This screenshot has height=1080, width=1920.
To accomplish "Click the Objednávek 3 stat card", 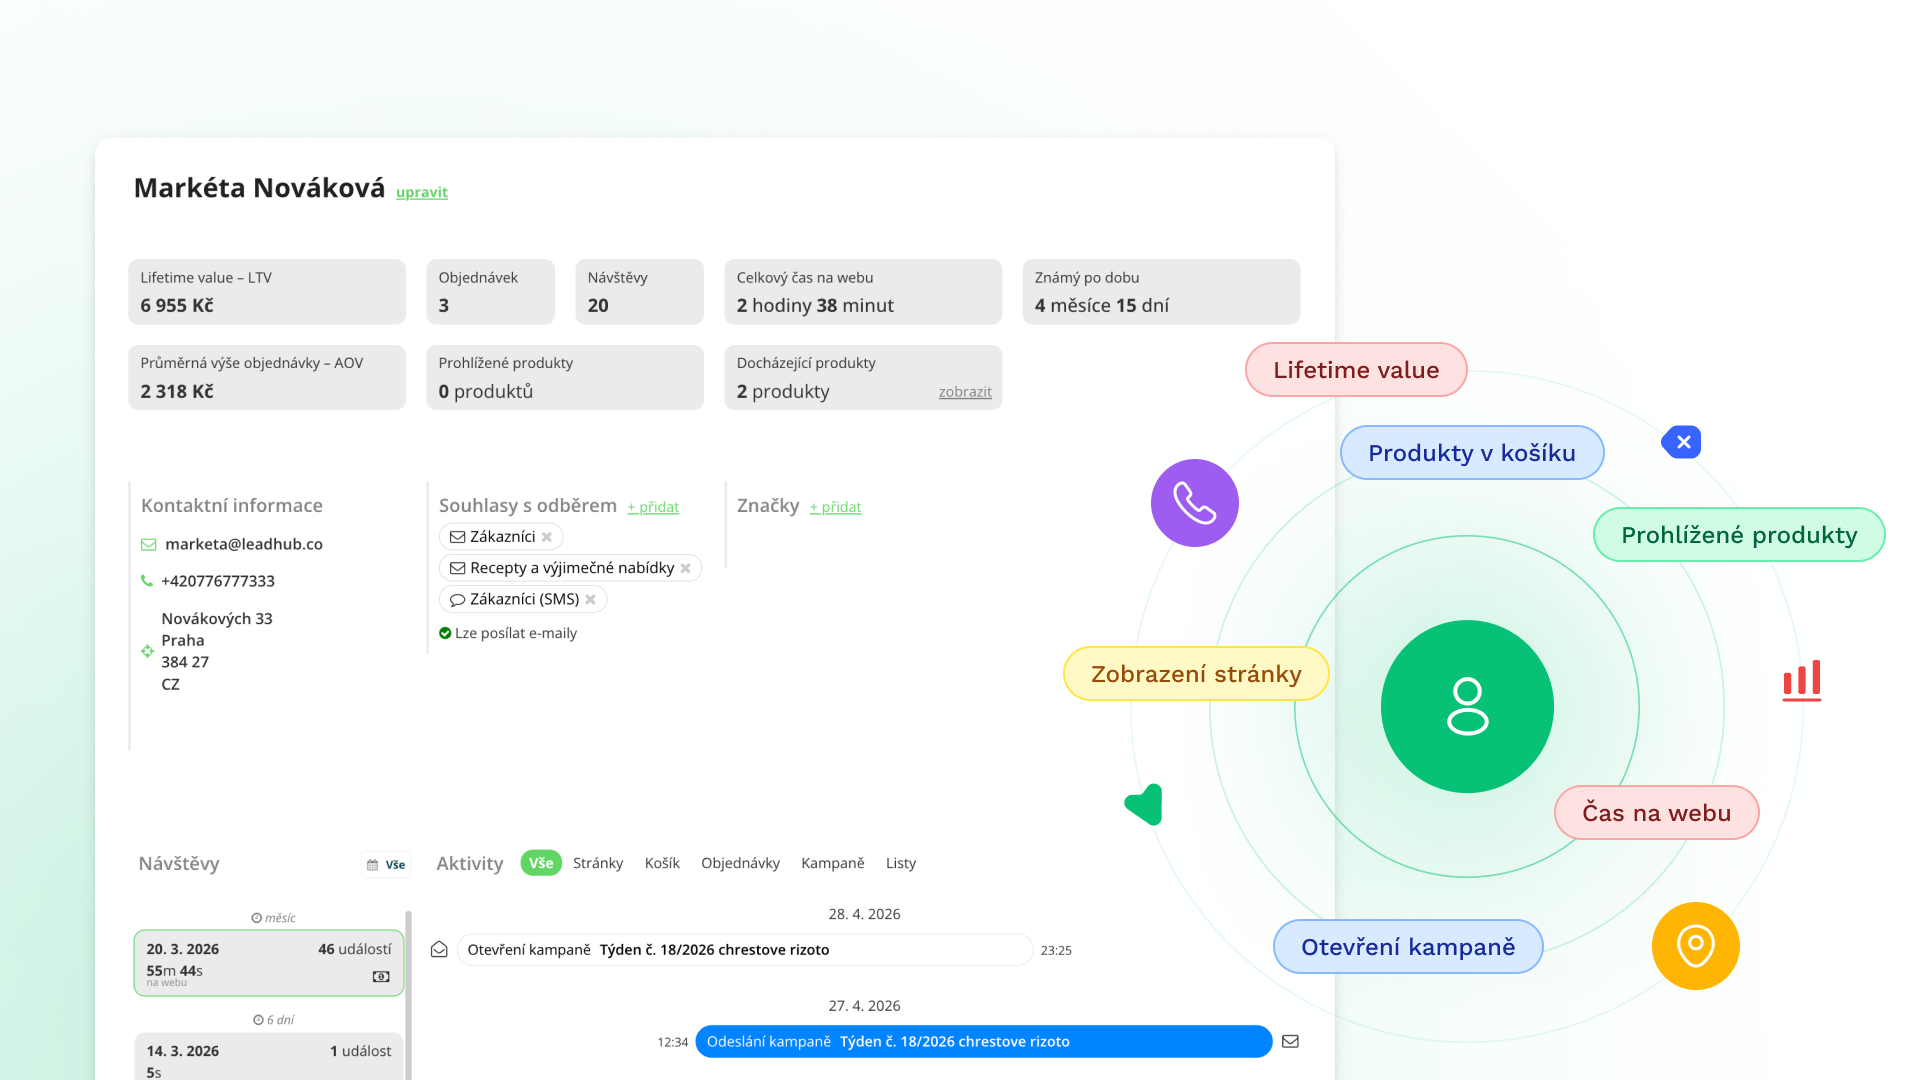I will pyautogui.click(x=490, y=292).
